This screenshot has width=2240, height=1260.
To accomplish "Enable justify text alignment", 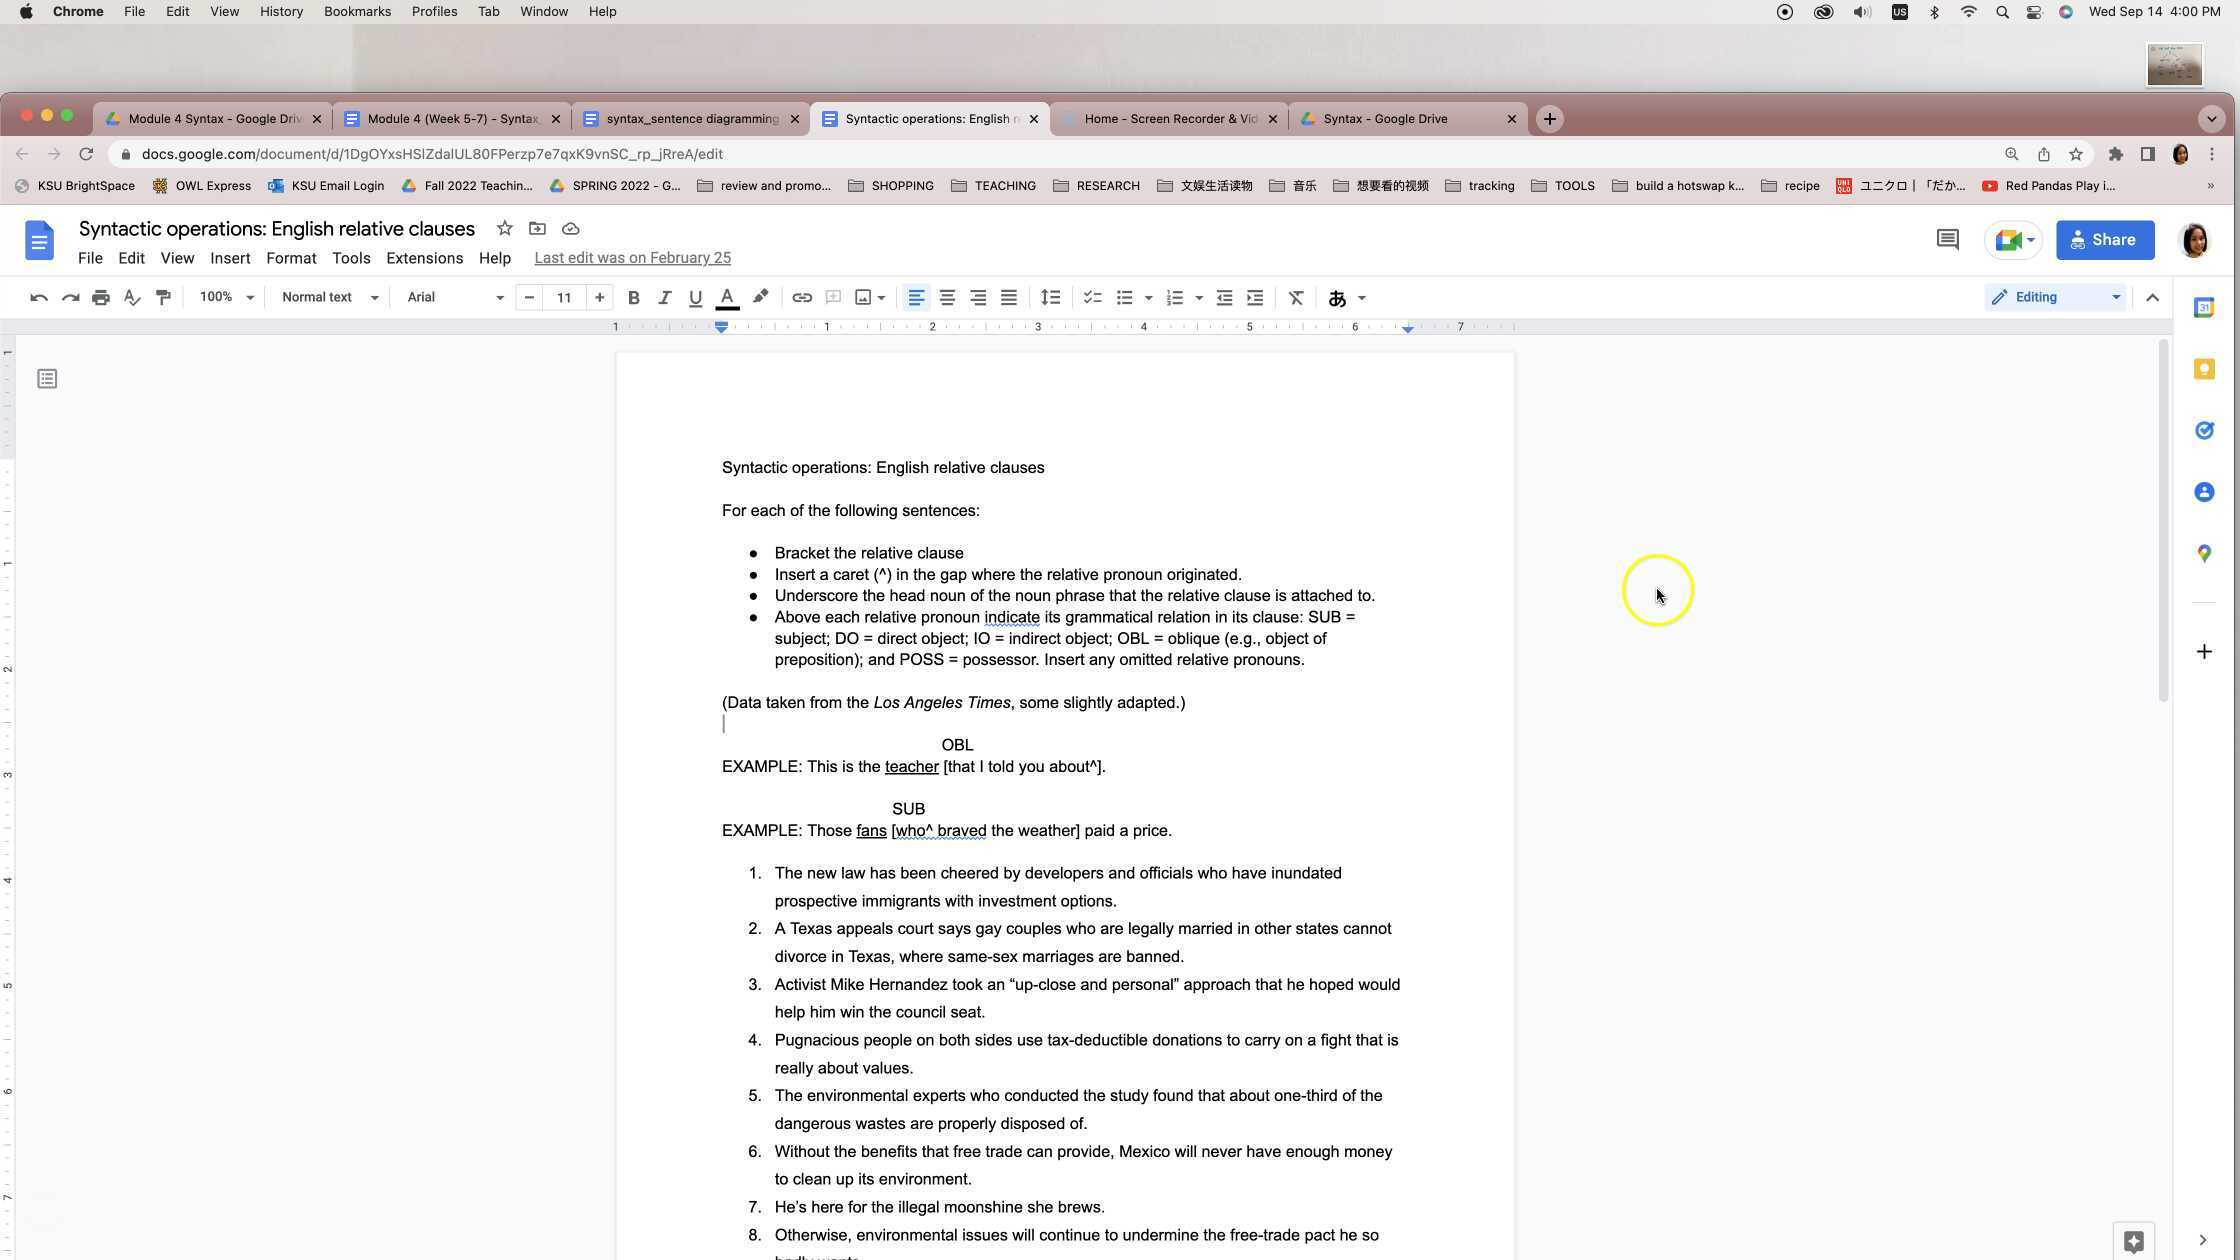I will [x=1009, y=297].
